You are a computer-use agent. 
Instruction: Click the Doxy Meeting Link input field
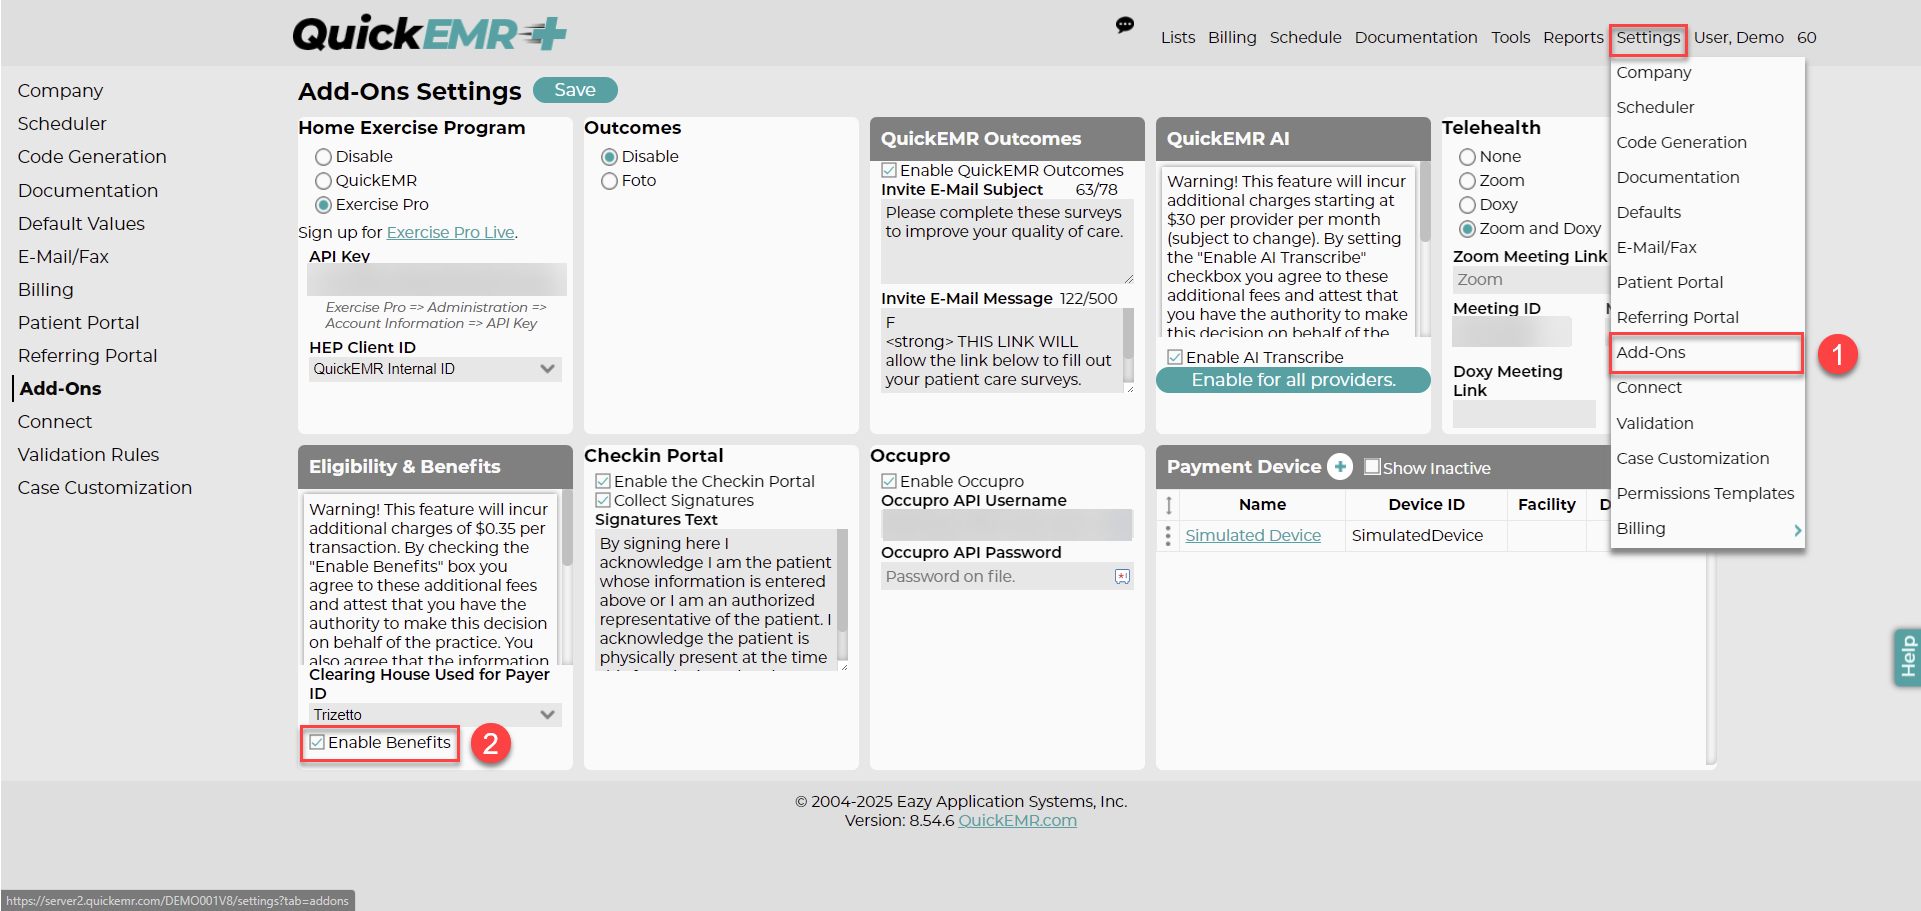[x=1524, y=414]
